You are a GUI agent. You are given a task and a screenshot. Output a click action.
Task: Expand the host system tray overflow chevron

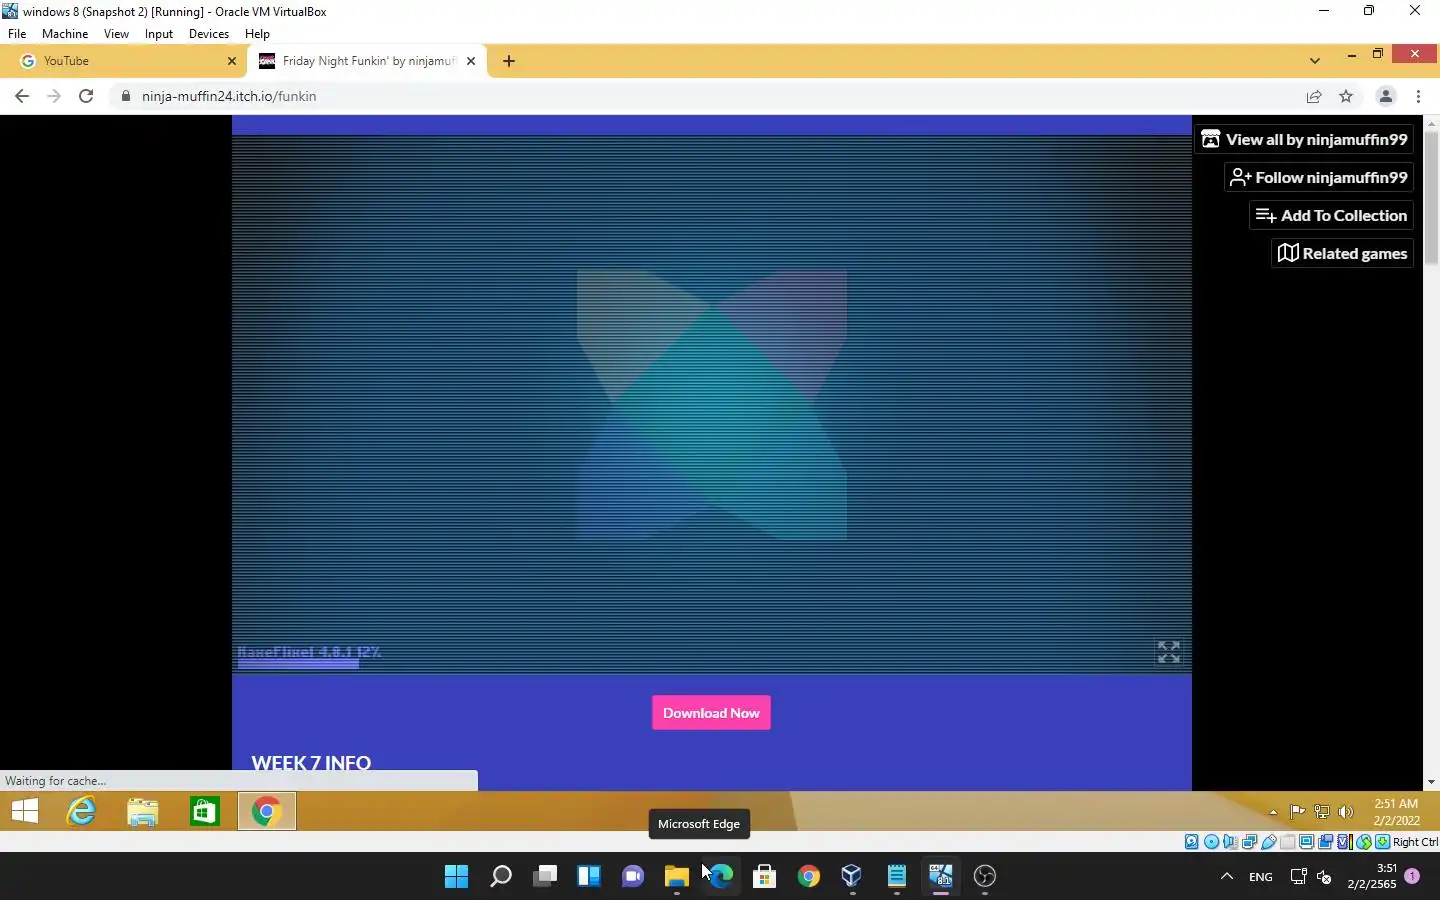[1227, 876]
